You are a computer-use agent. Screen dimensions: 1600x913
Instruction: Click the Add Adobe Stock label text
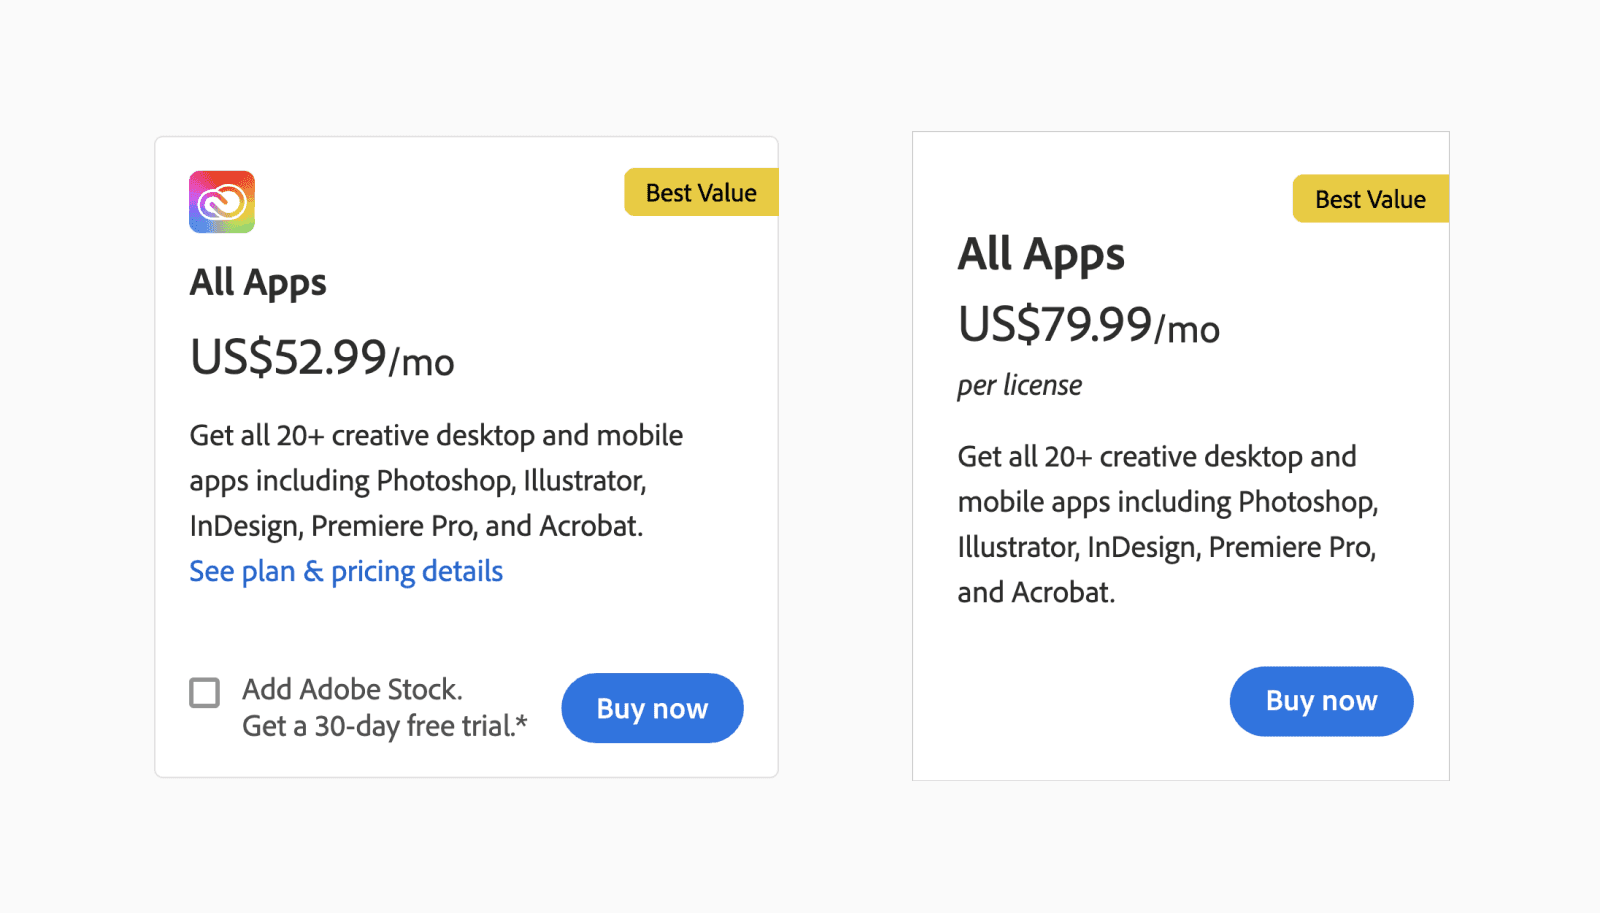(352, 689)
